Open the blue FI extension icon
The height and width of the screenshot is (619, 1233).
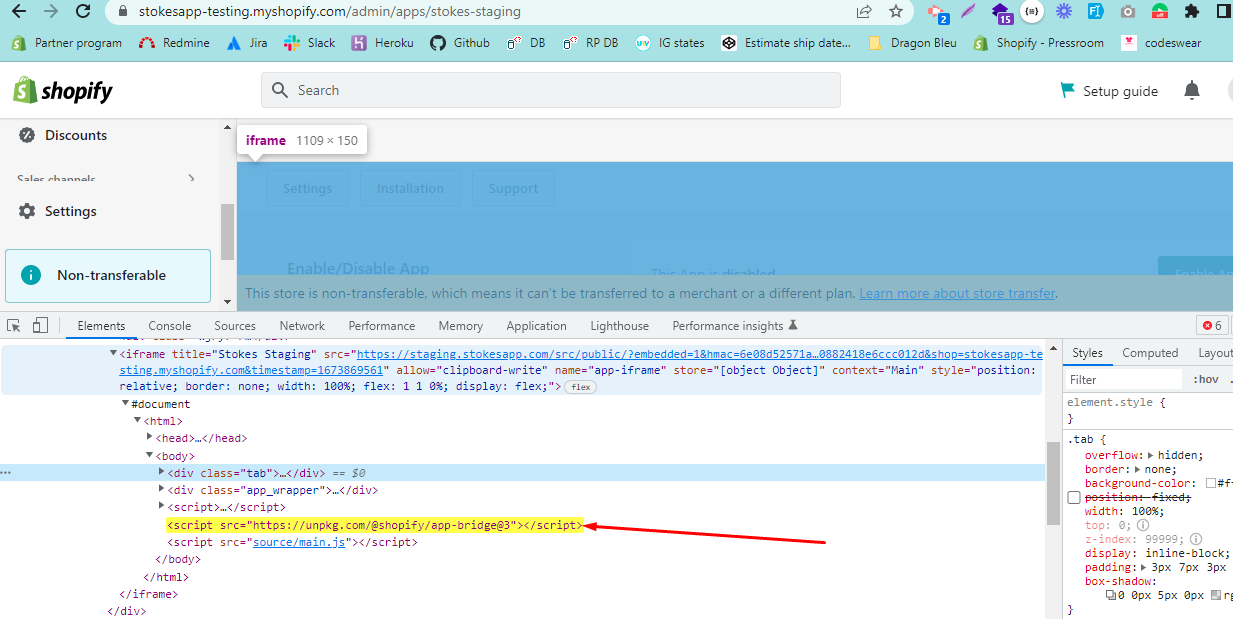coord(1096,12)
